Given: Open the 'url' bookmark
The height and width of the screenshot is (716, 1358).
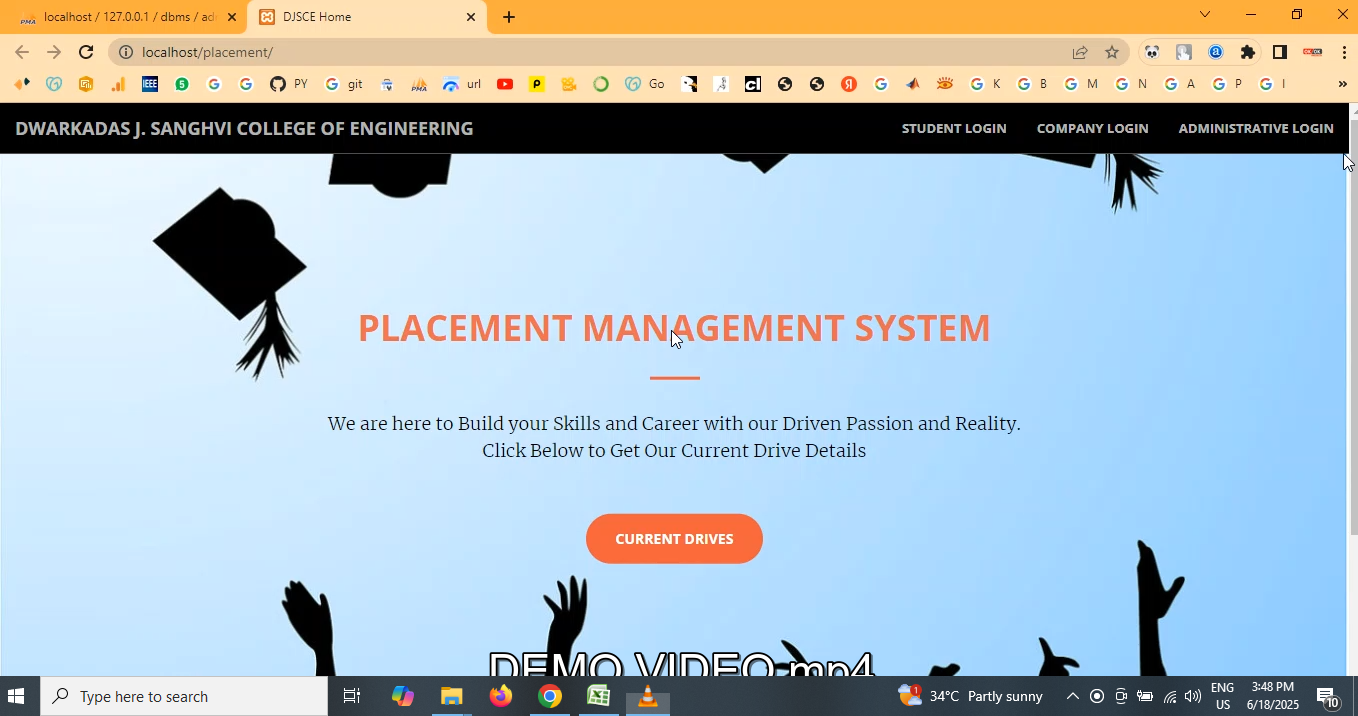Looking at the screenshot, I should 462,84.
